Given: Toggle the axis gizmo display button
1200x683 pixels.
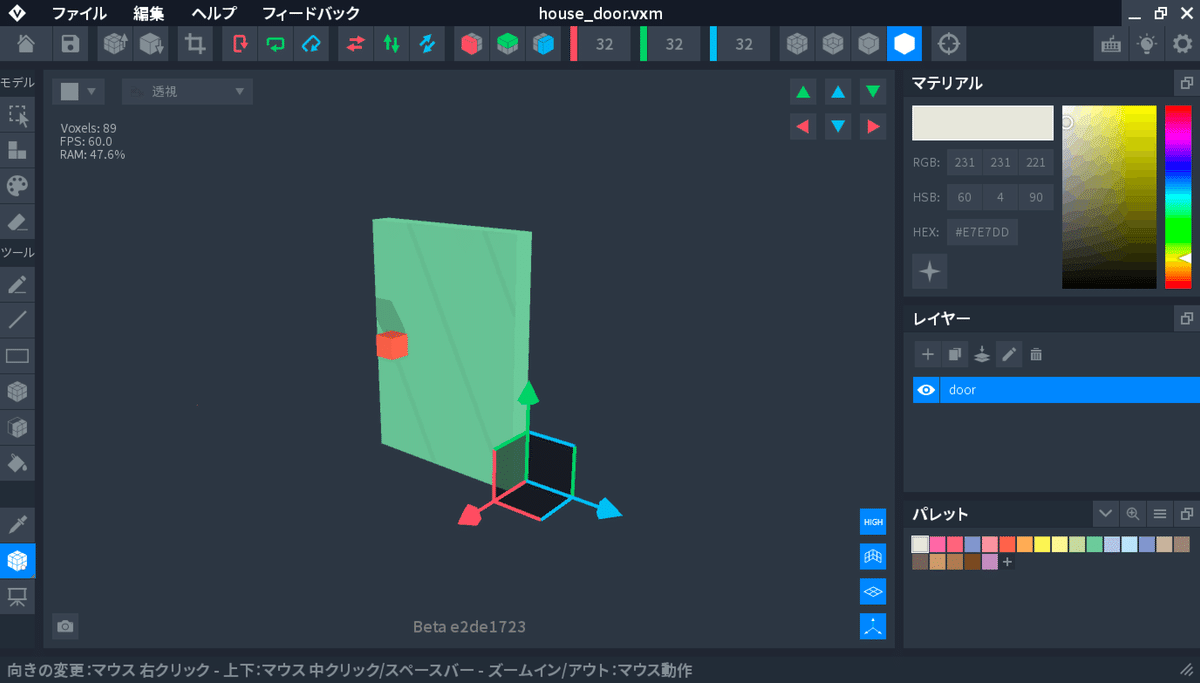Looking at the screenshot, I should [873, 627].
